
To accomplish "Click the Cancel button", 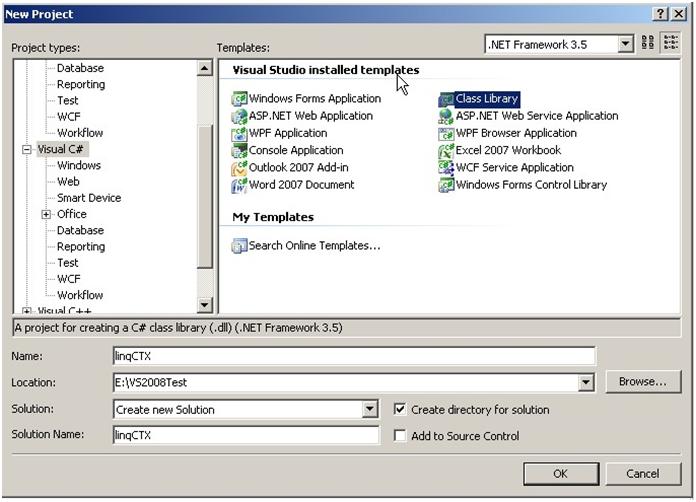I will [642, 474].
